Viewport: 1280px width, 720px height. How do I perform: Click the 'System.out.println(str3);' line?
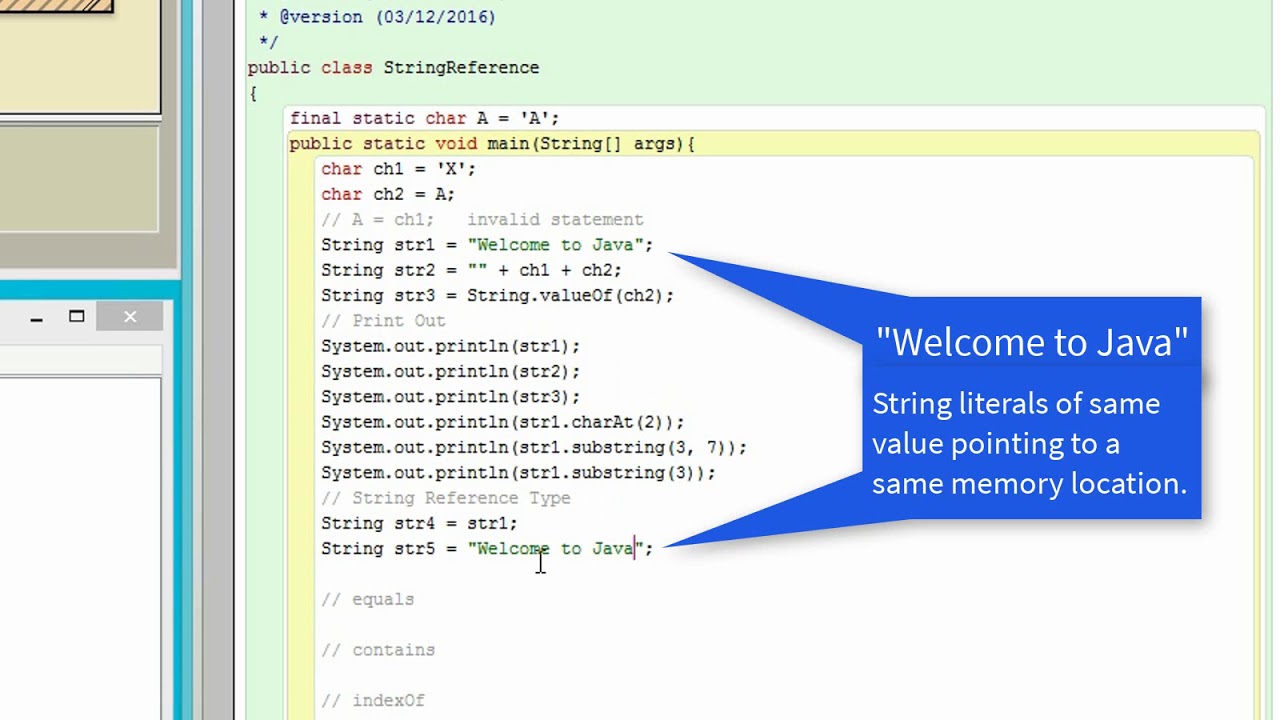(x=450, y=397)
